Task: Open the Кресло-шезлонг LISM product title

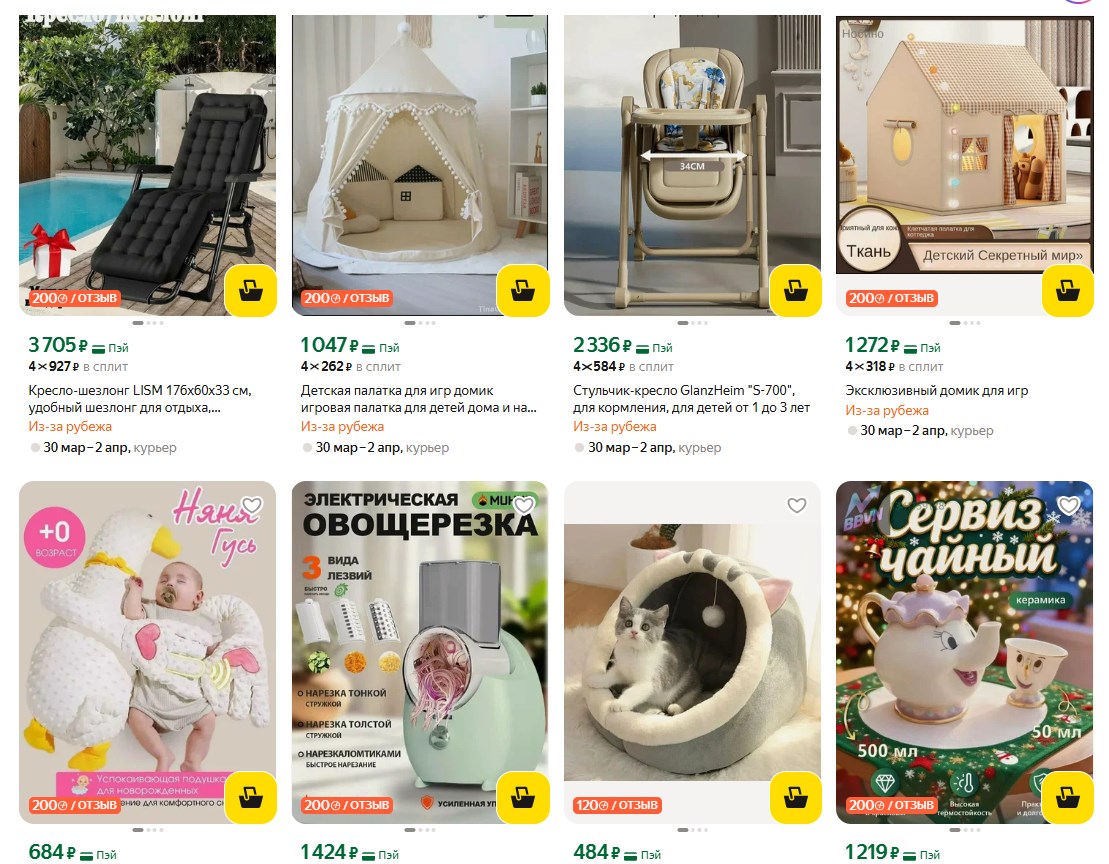Action: coord(140,399)
